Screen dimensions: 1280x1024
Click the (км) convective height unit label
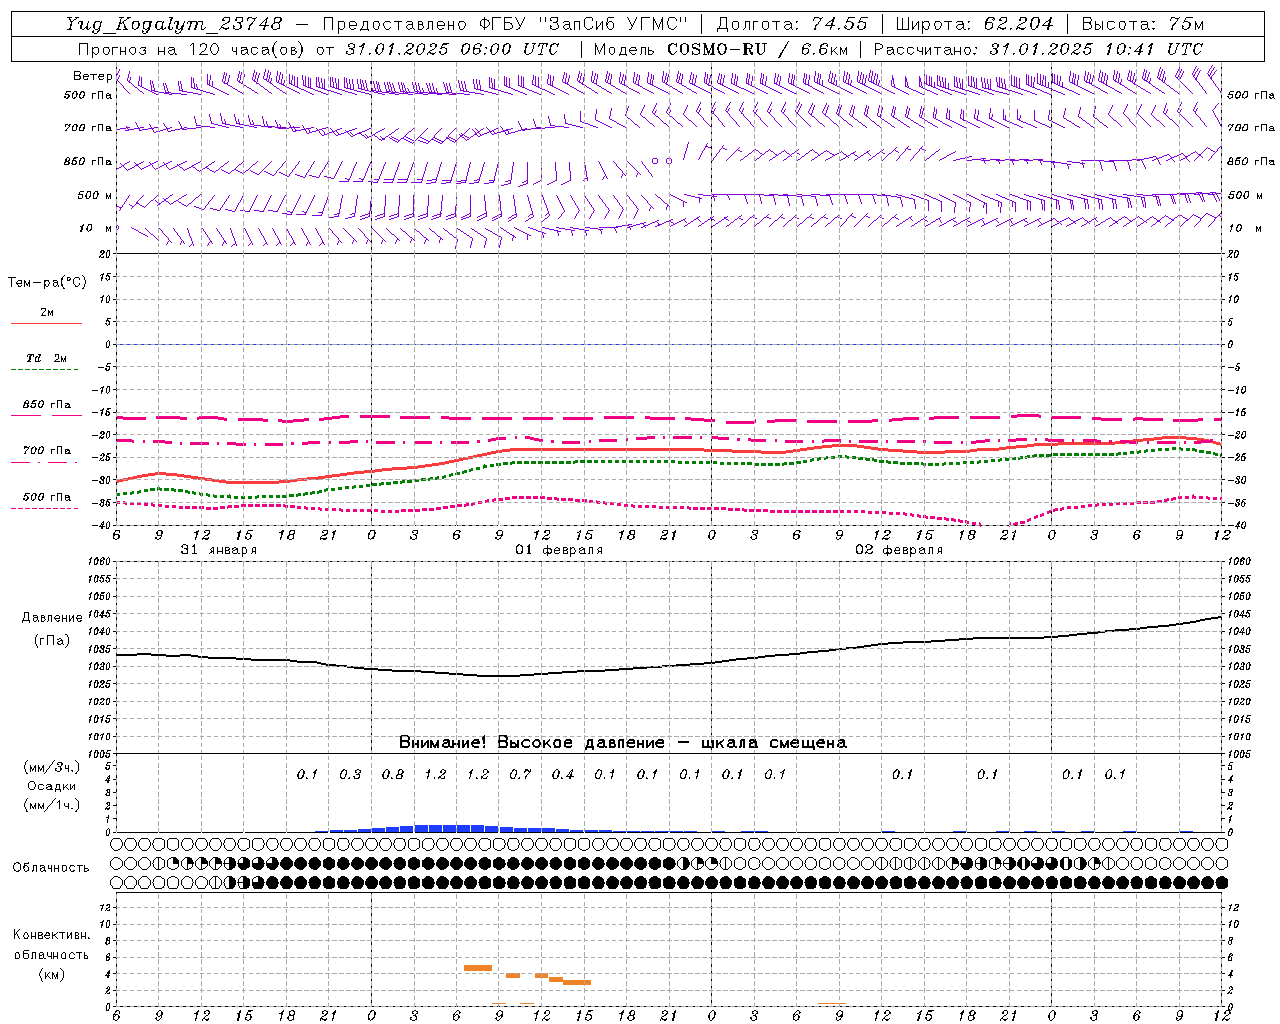point(52,974)
